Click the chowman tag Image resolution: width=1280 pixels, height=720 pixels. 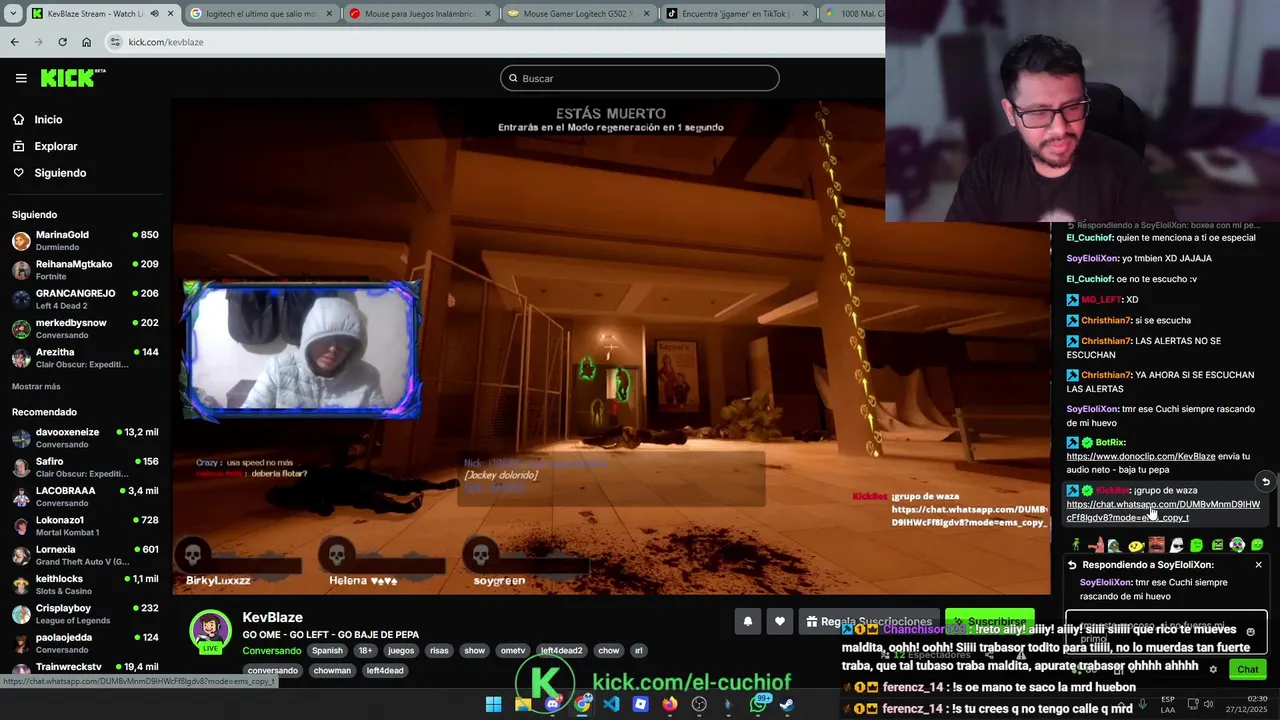tap(332, 670)
